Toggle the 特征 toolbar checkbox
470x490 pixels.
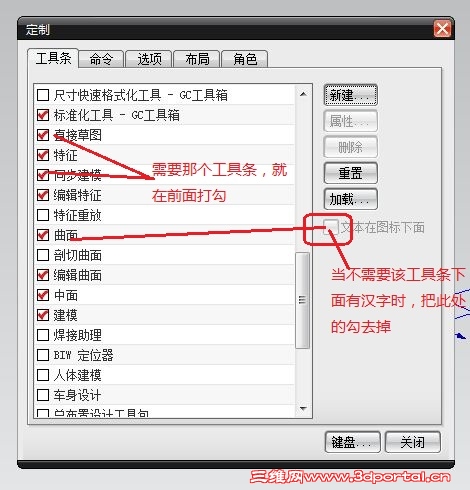click(x=43, y=155)
